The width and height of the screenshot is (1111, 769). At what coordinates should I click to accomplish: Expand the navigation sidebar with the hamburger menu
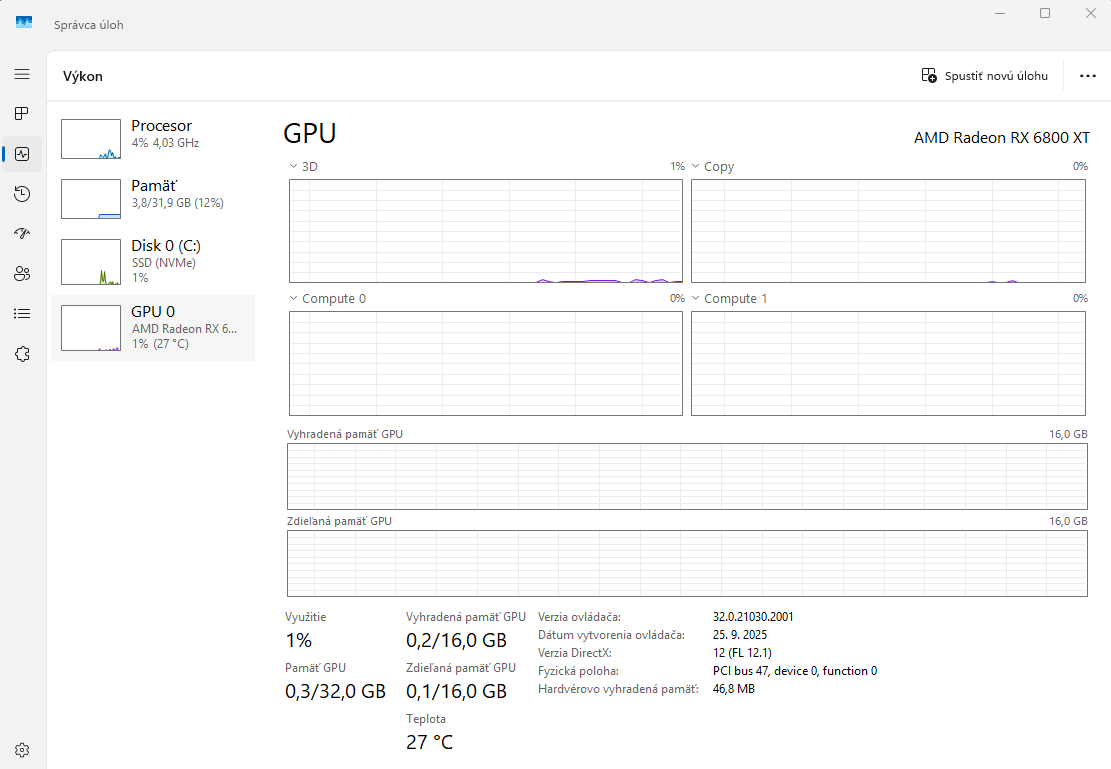click(x=21, y=73)
